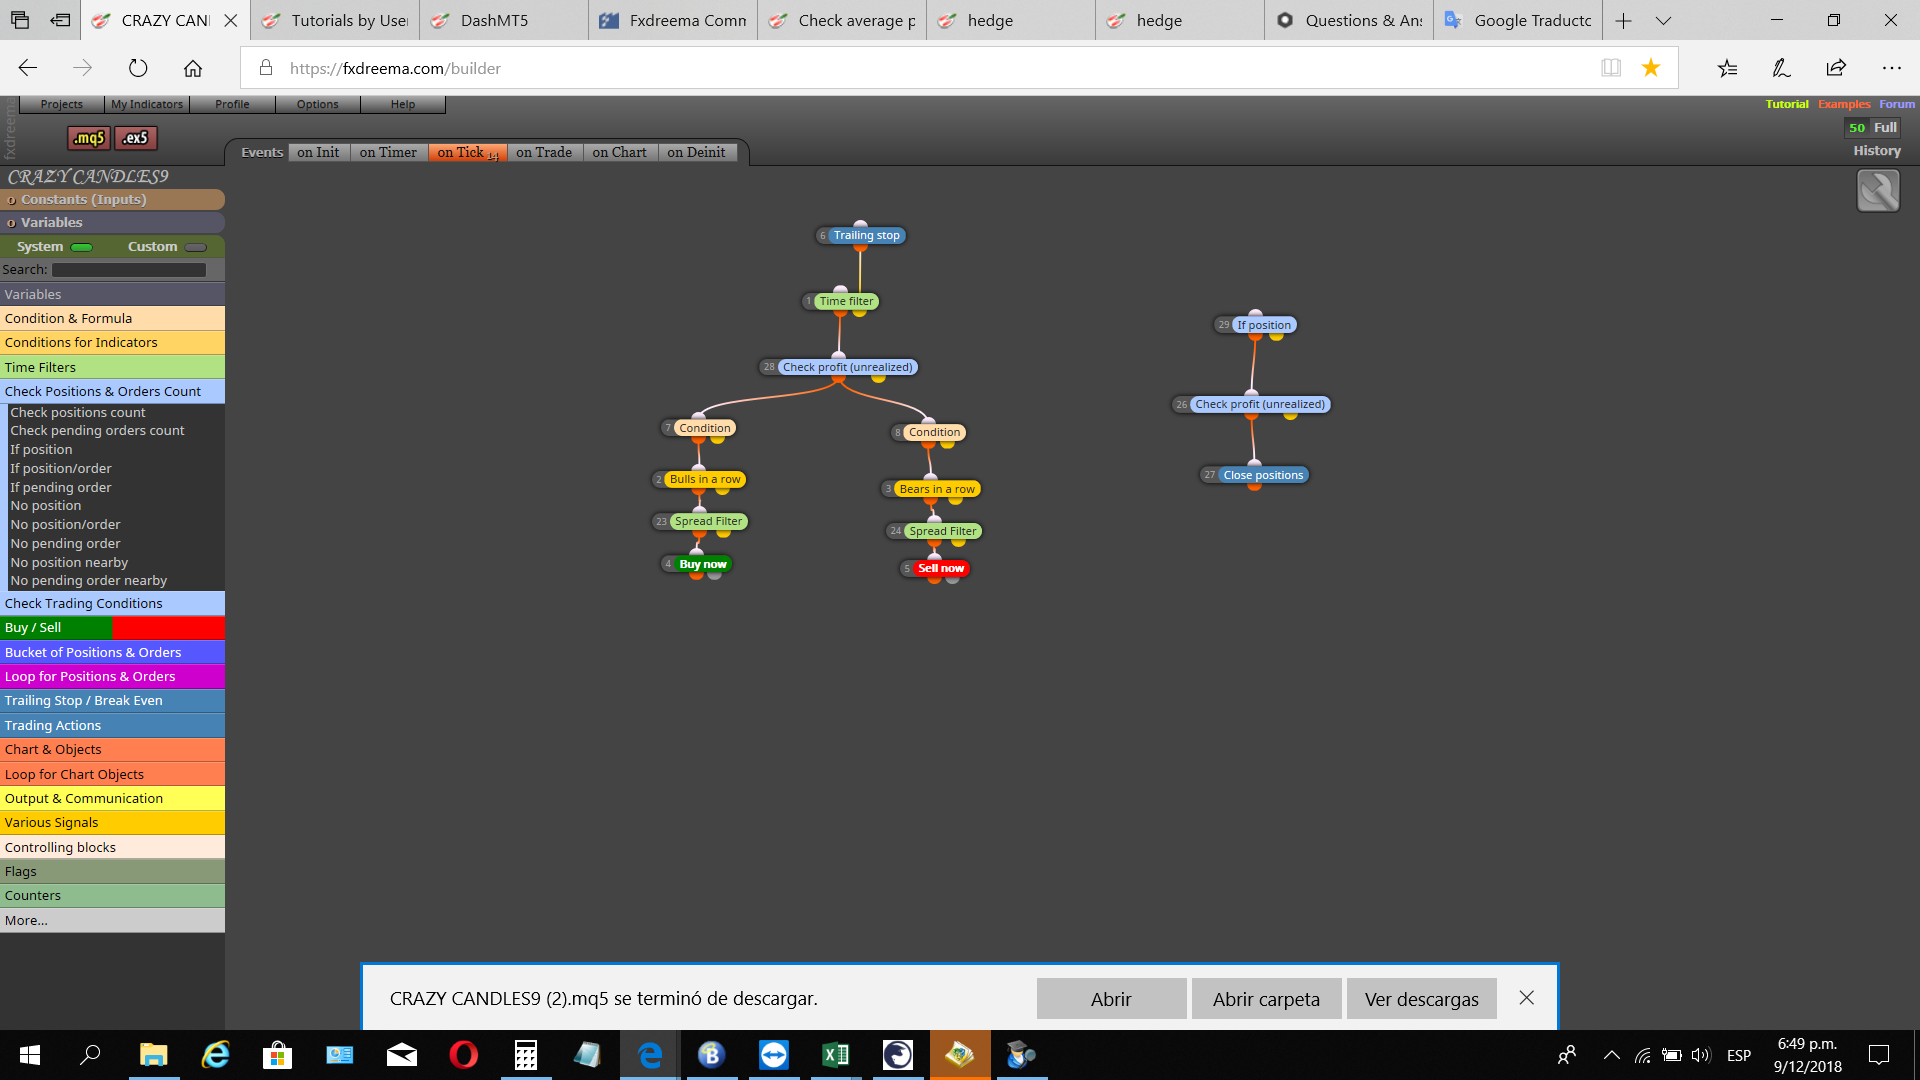Dismiss the download notification bar

(1526, 998)
